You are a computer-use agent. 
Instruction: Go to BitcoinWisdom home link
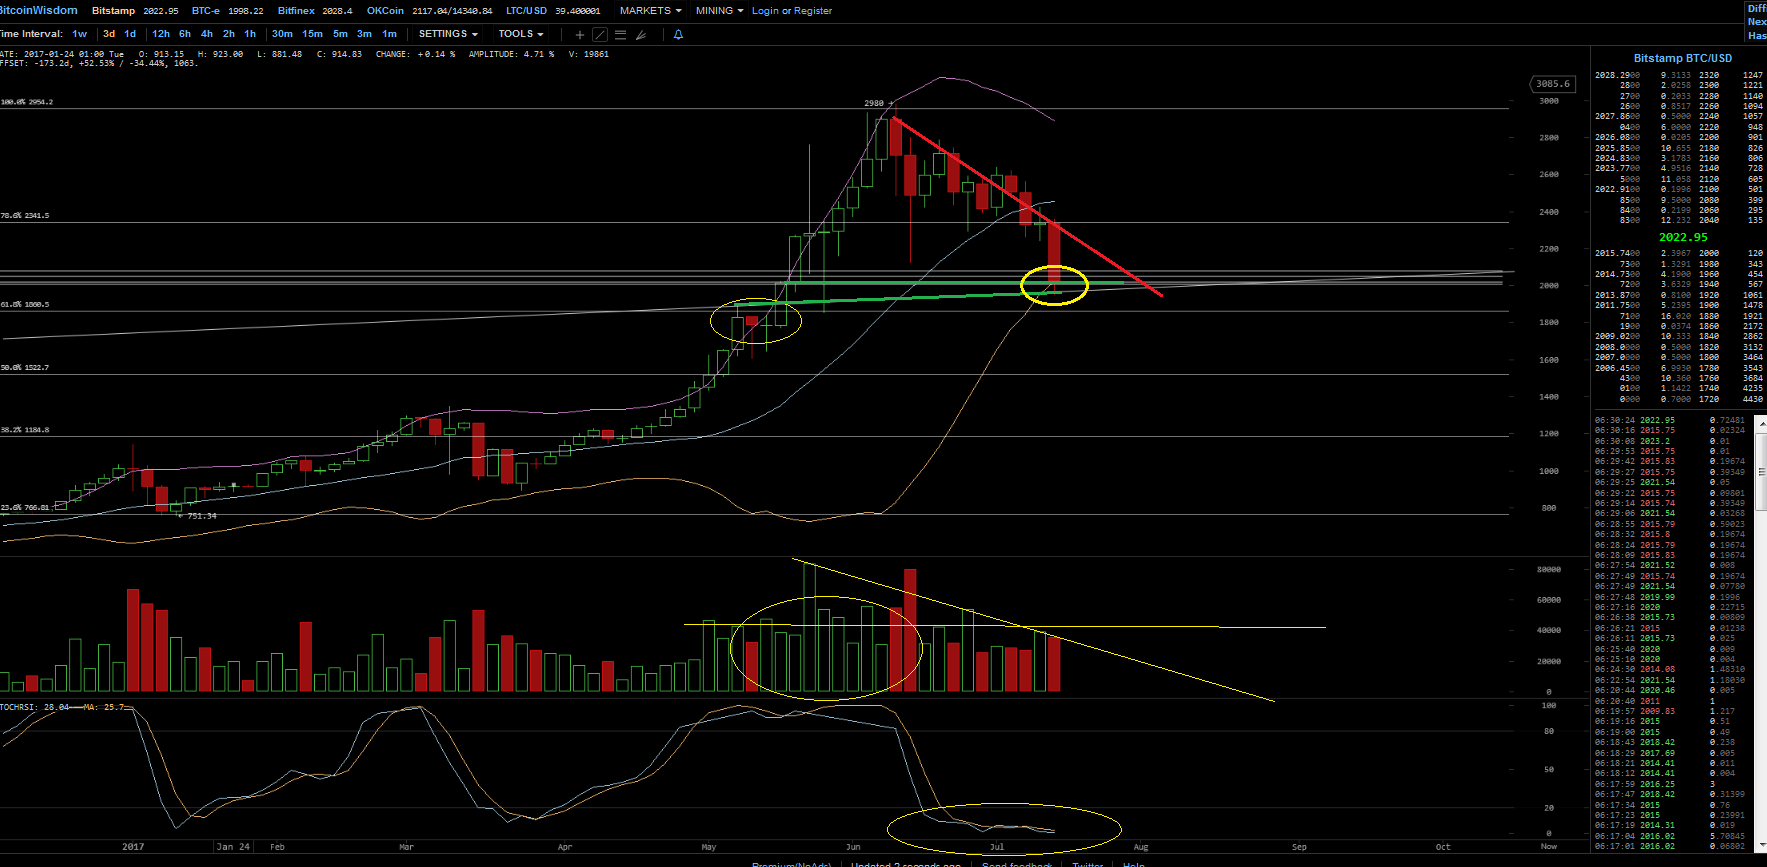[39, 10]
